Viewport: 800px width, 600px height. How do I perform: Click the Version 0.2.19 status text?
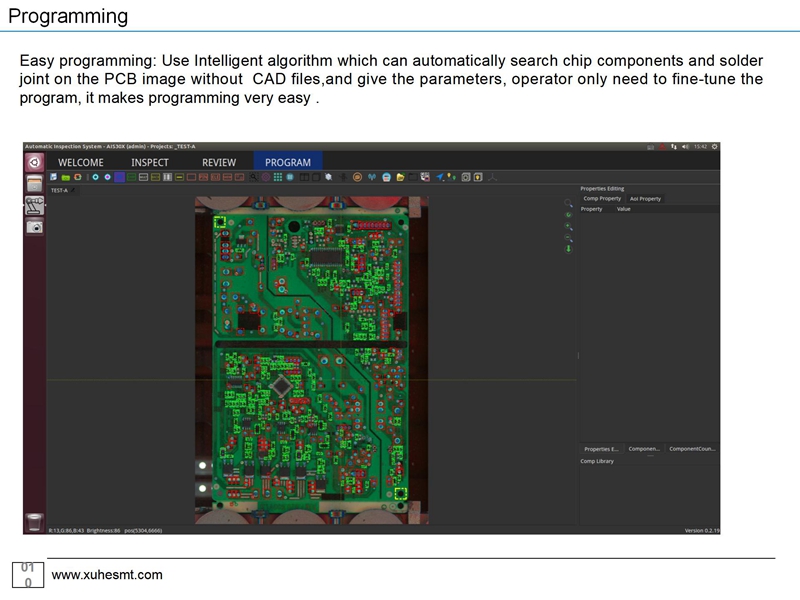[x=702, y=531]
